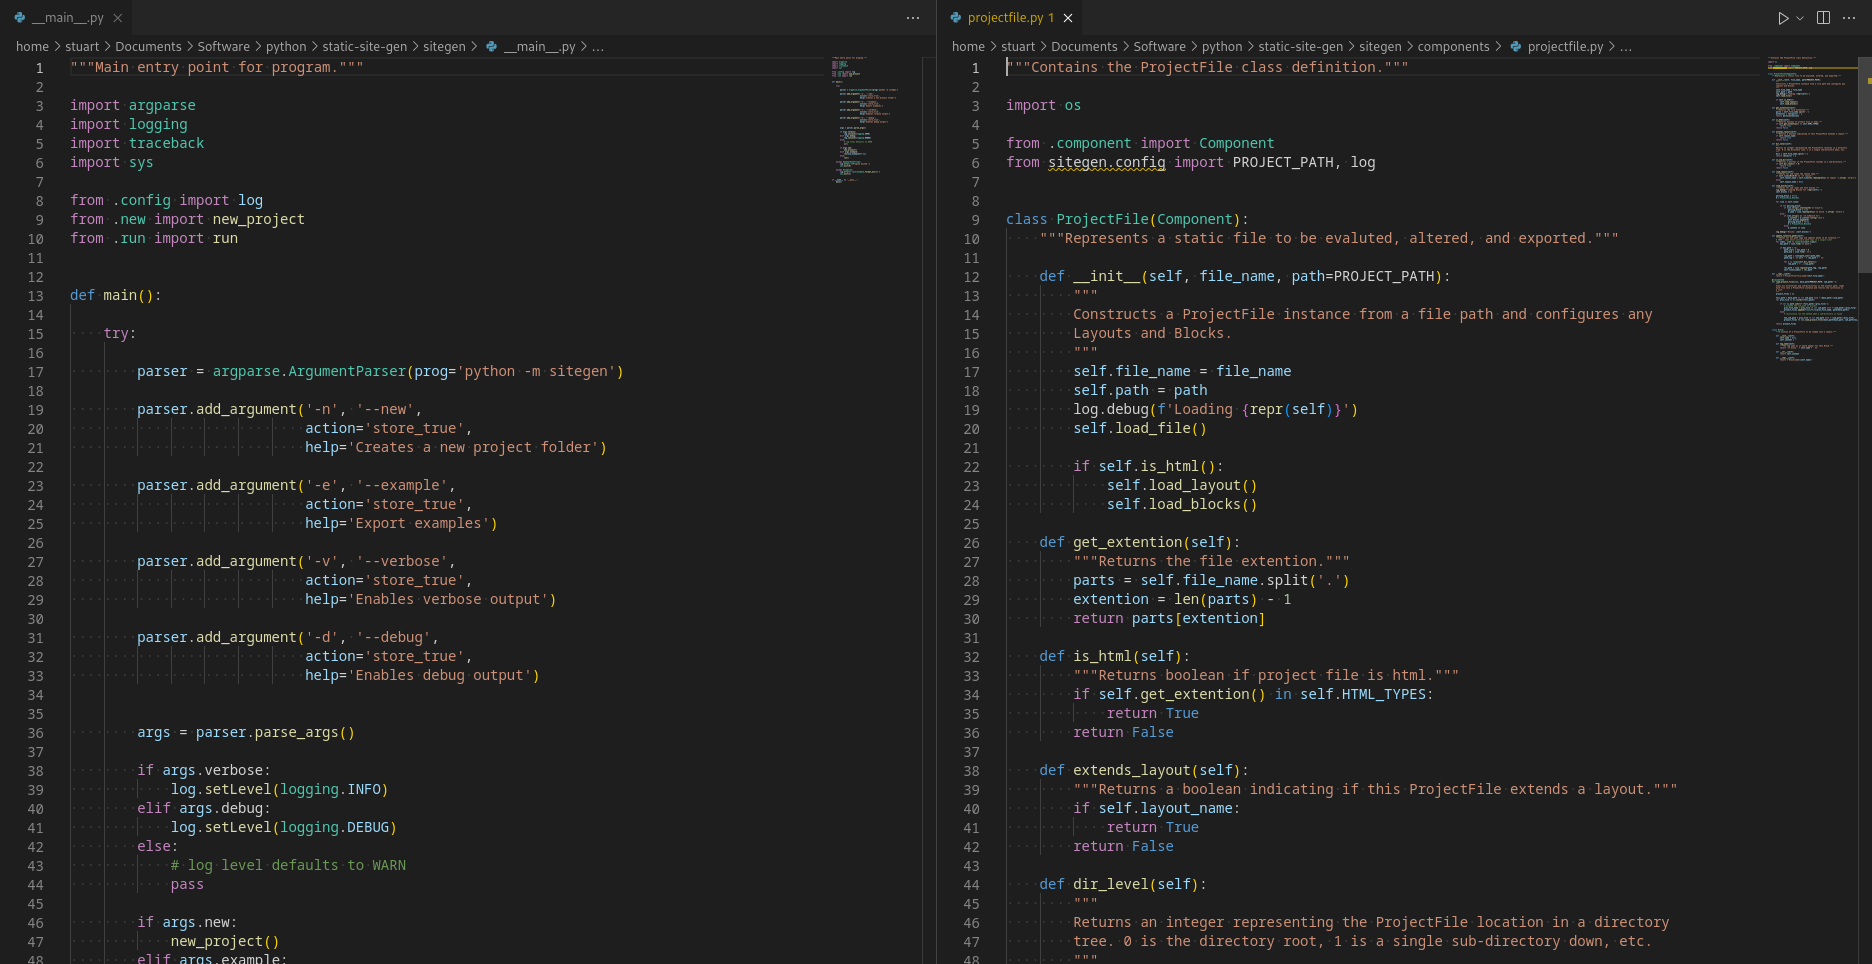1872x964 pixels.
Task: Click 'from .new import new_project' line
Action: 187,219
